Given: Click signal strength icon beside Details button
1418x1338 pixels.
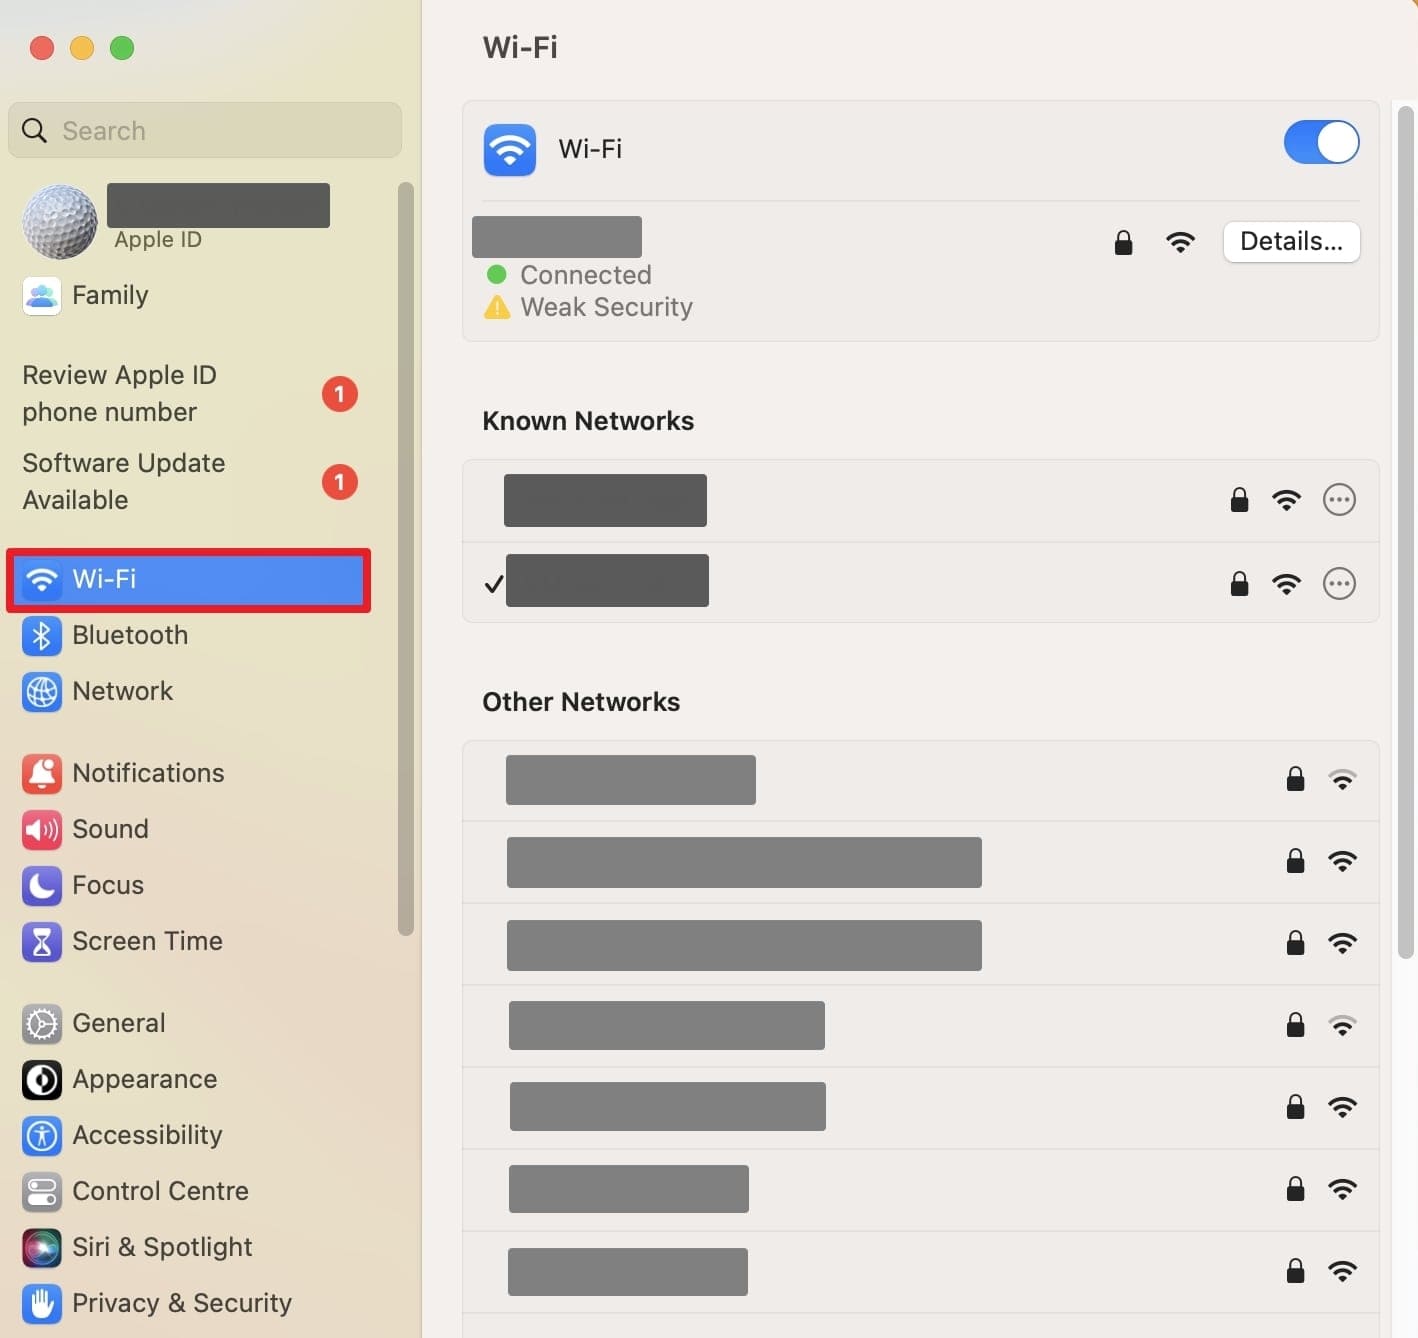Looking at the screenshot, I should [x=1180, y=242].
